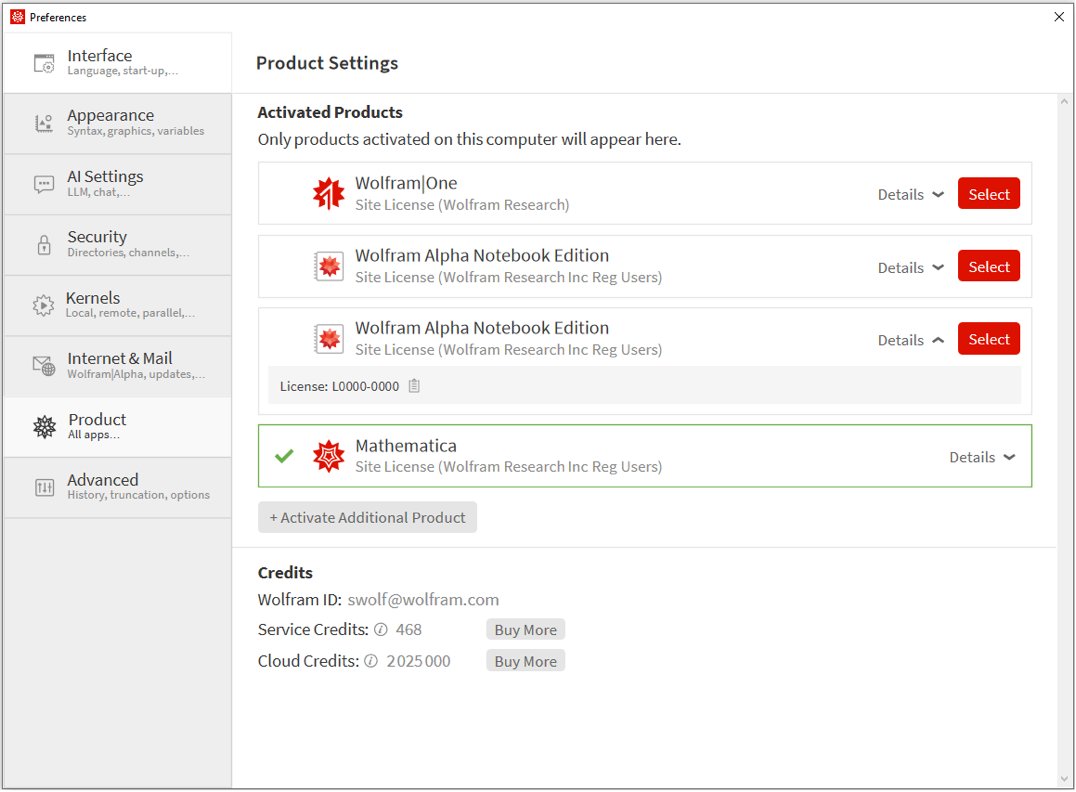Click the green checkmark beside Mathematica
This screenshot has height=792, width=1076.
coord(284,456)
